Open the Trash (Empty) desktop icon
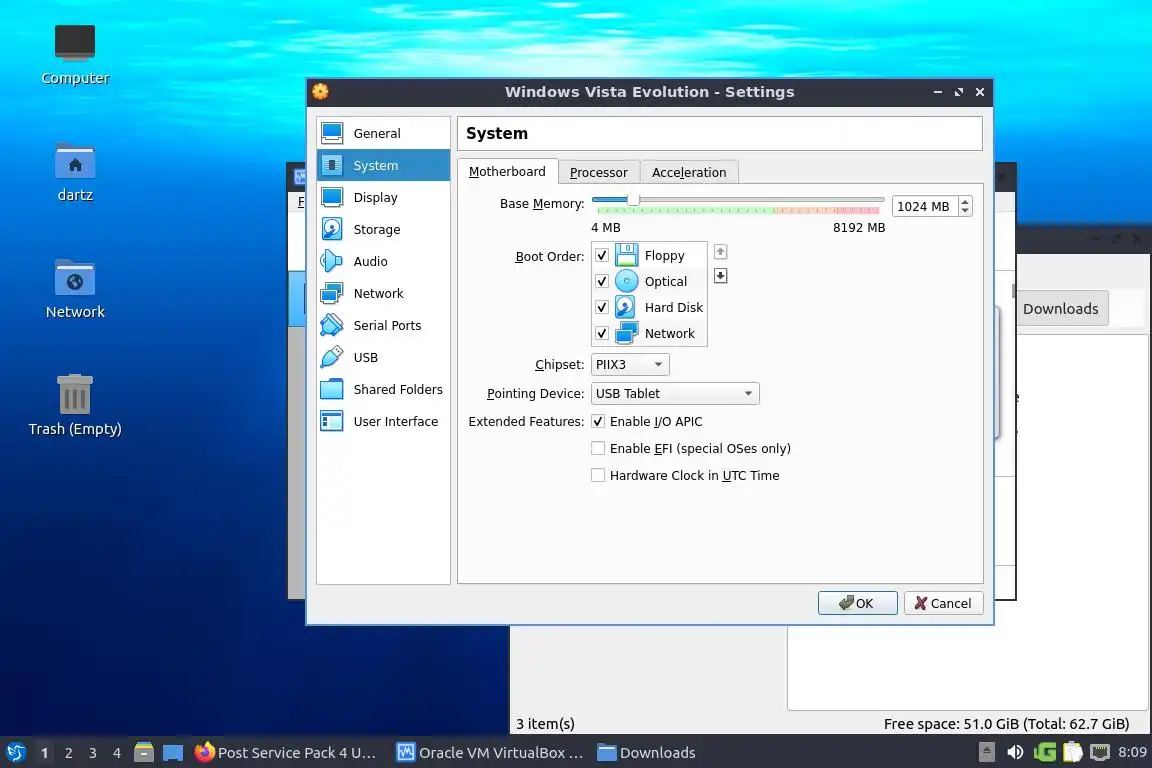The width and height of the screenshot is (1152, 768). 75,405
